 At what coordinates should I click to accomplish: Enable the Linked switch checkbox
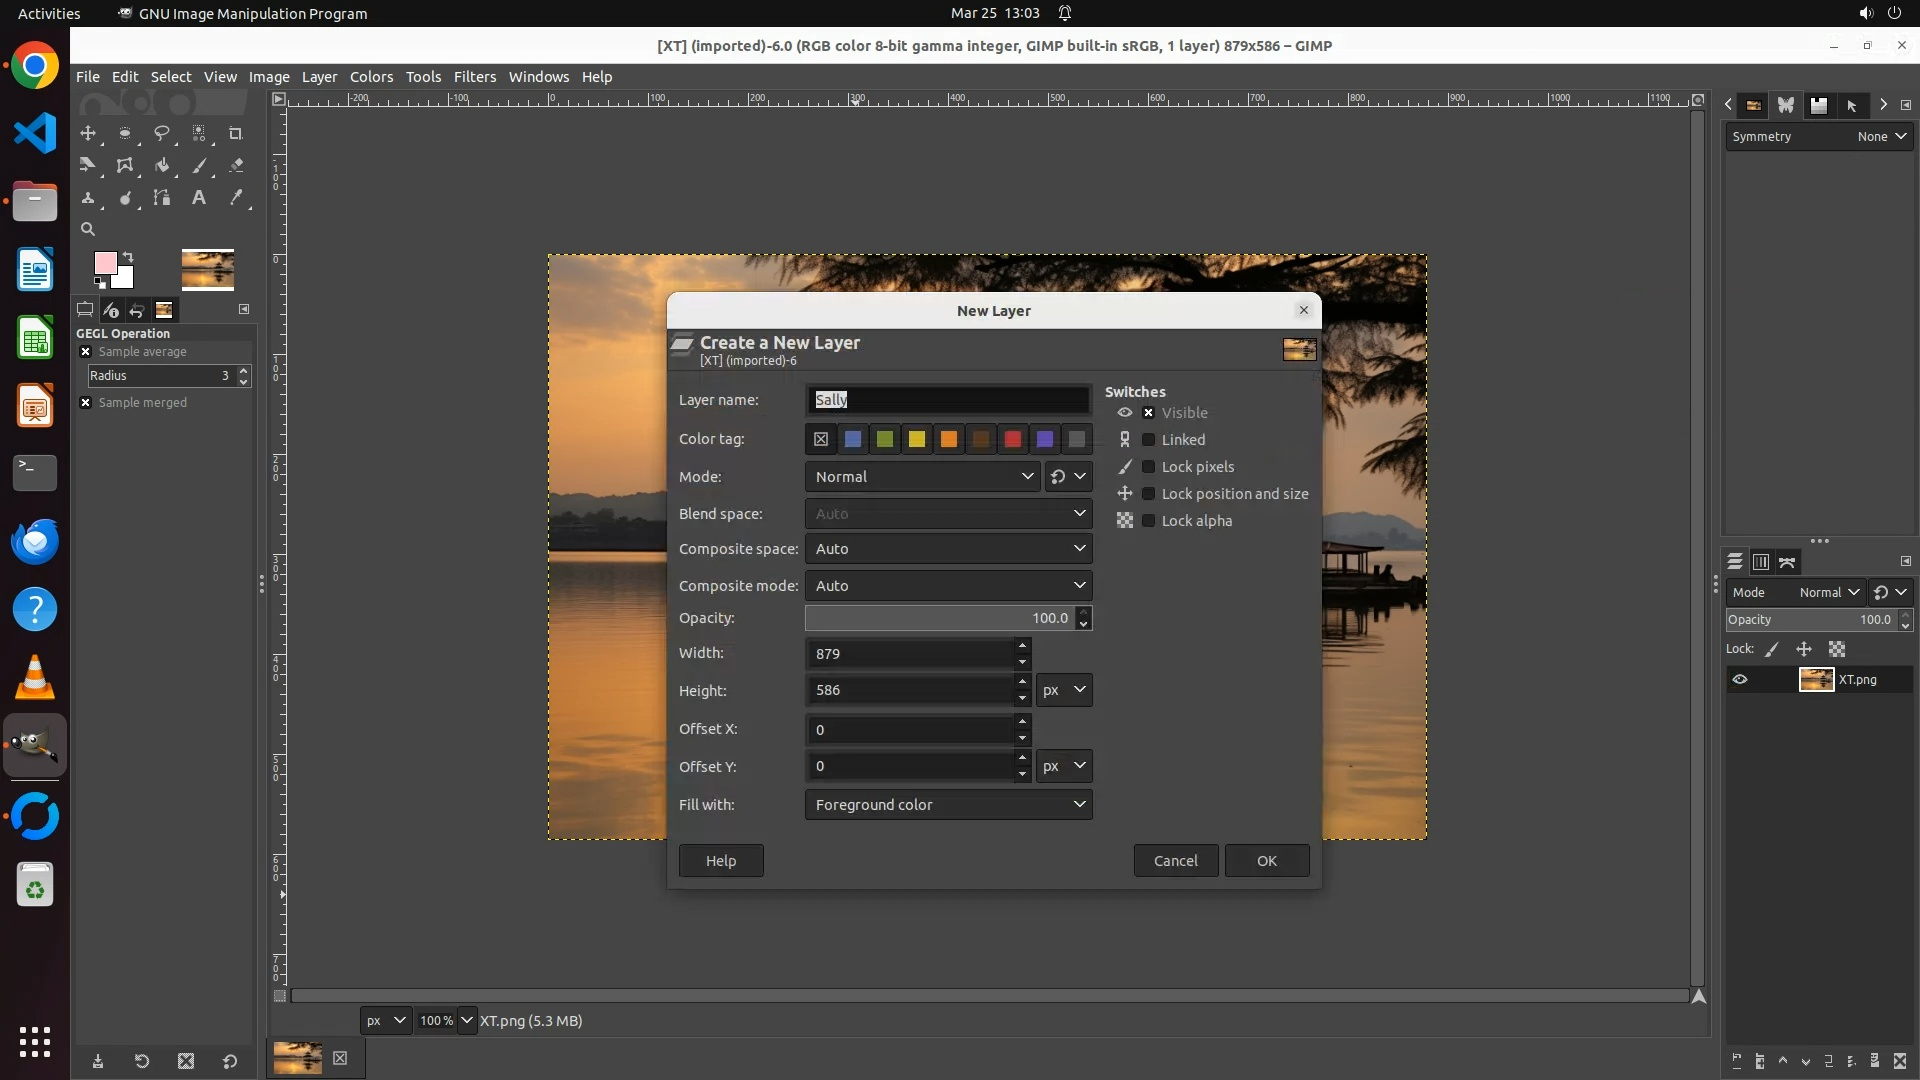pyautogui.click(x=1149, y=440)
